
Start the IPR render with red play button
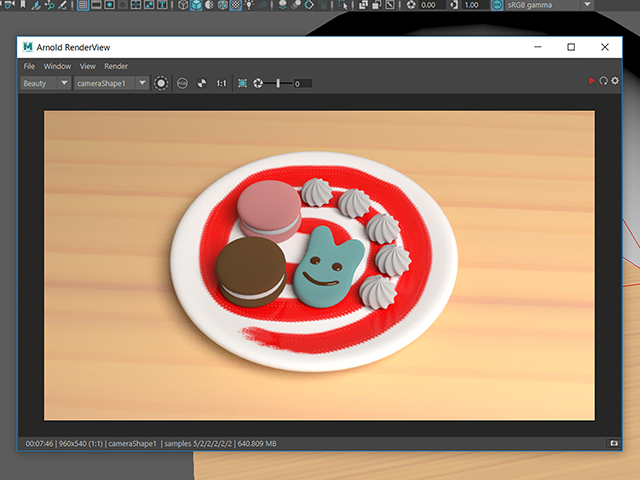click(x=591, y=81)
